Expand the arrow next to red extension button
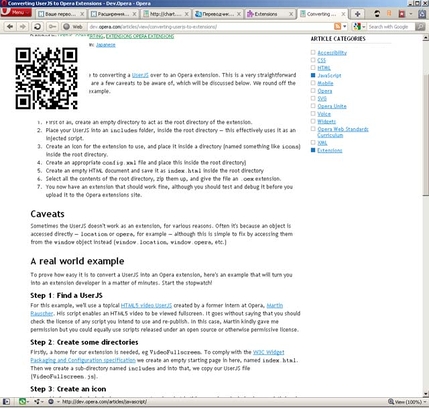This screenshot has height=408, width=429. [x=411, y=14]
